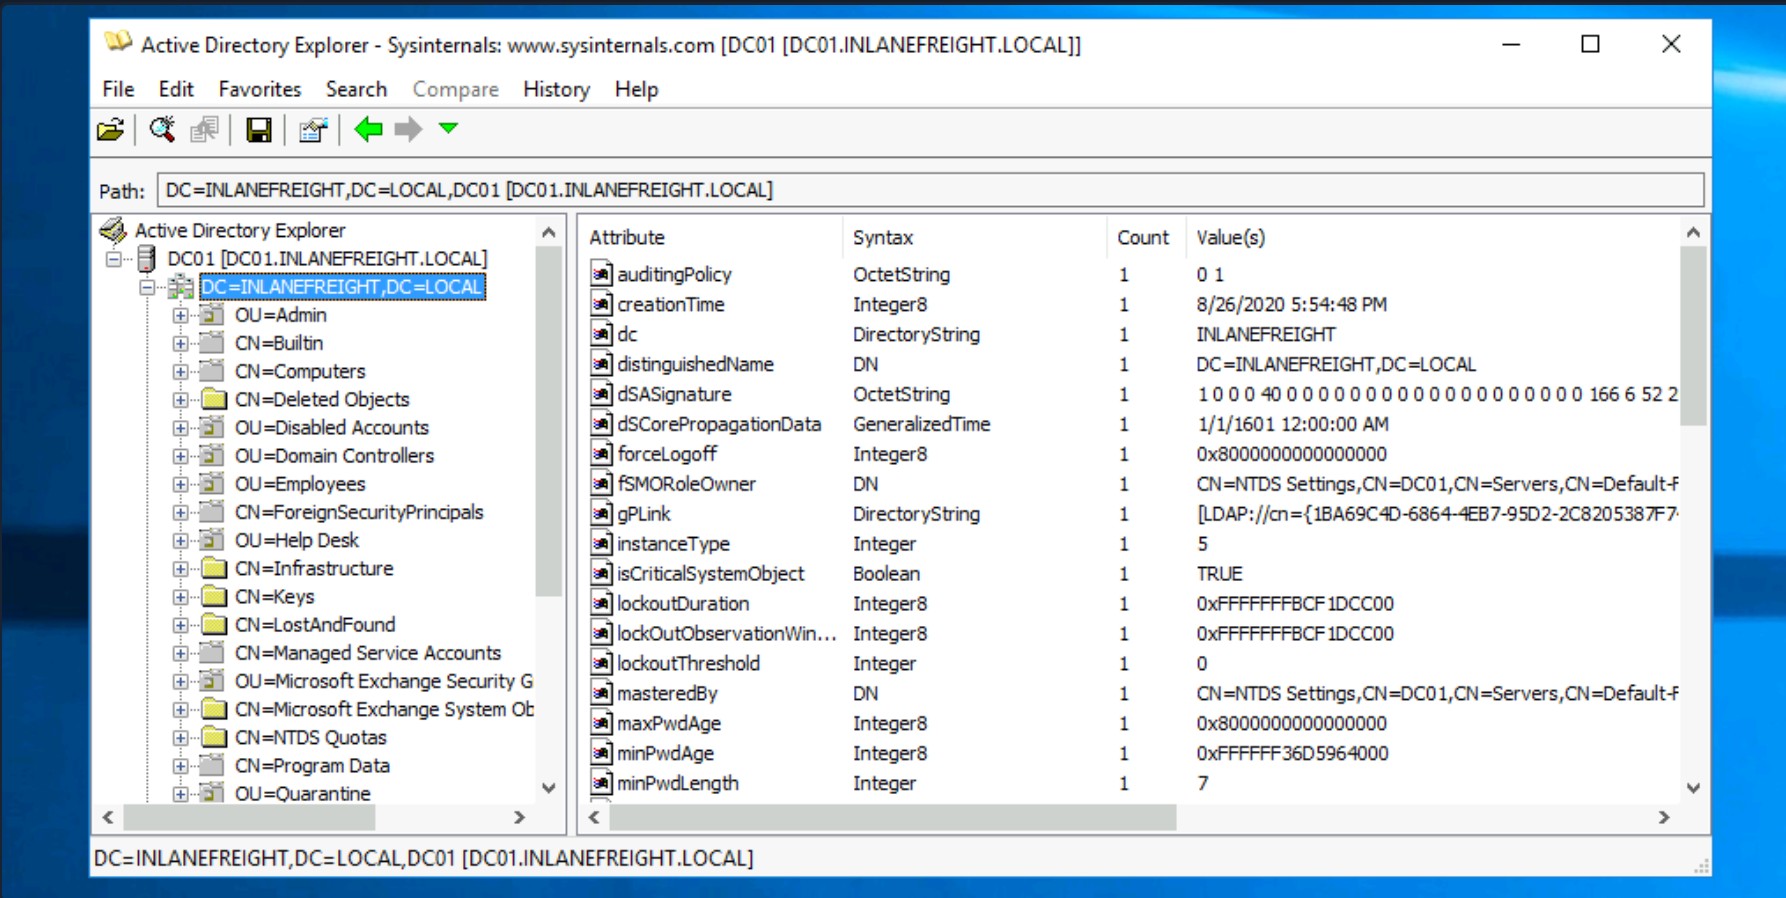This screenshot has width=1786, height=898.
Task: Open the green history dropdown arrow
Action: [448, 128]
